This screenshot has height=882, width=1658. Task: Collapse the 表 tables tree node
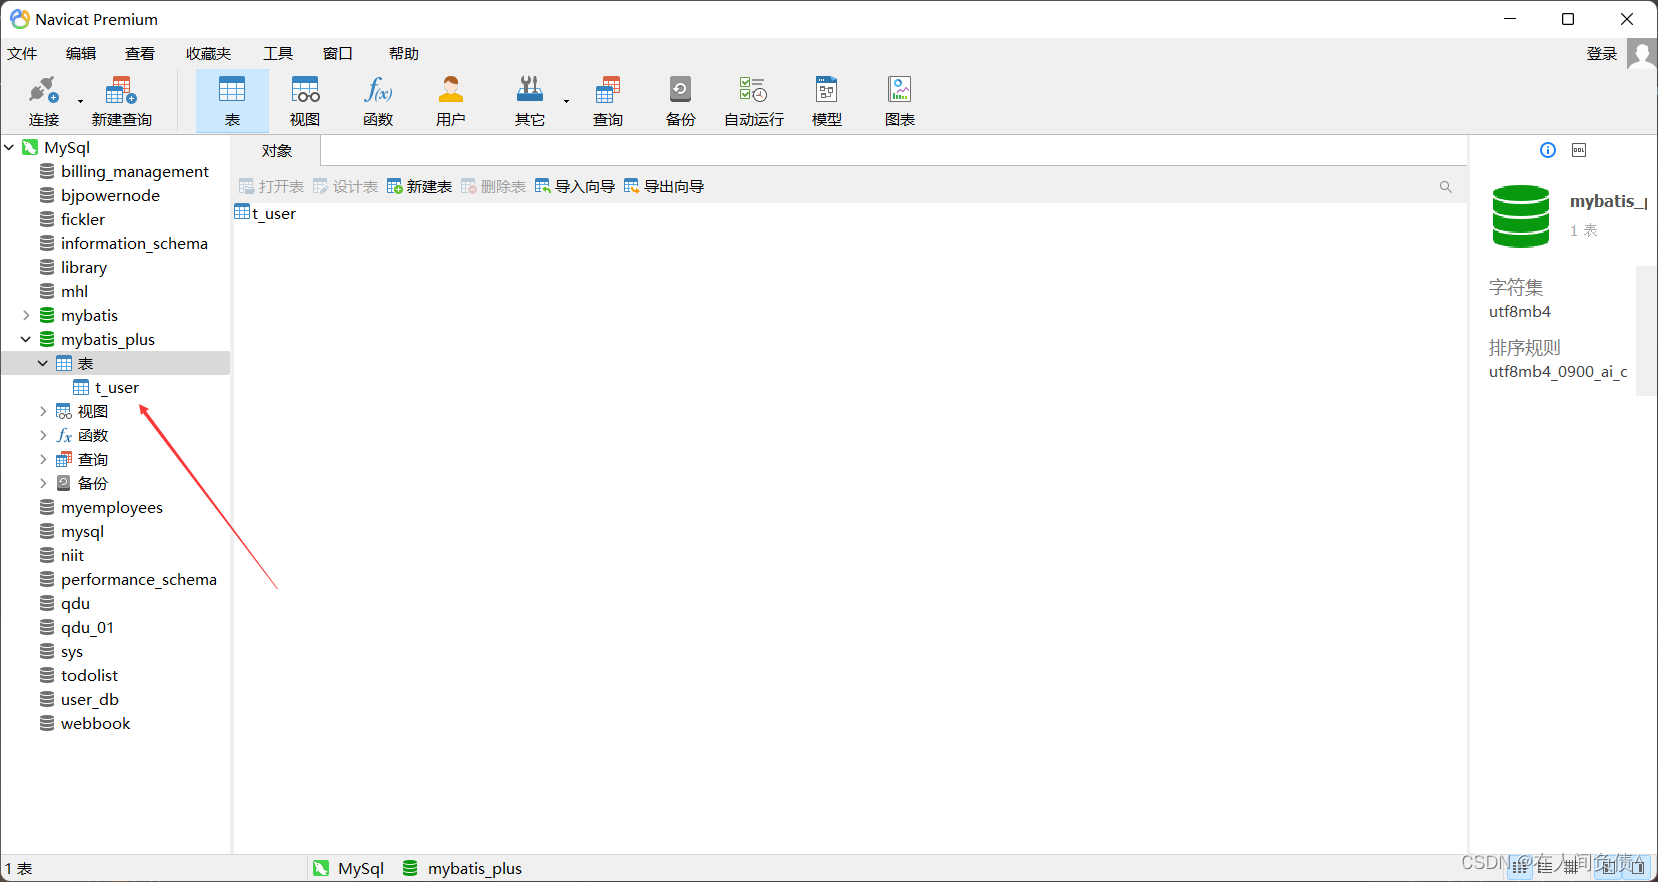[43, 363]
